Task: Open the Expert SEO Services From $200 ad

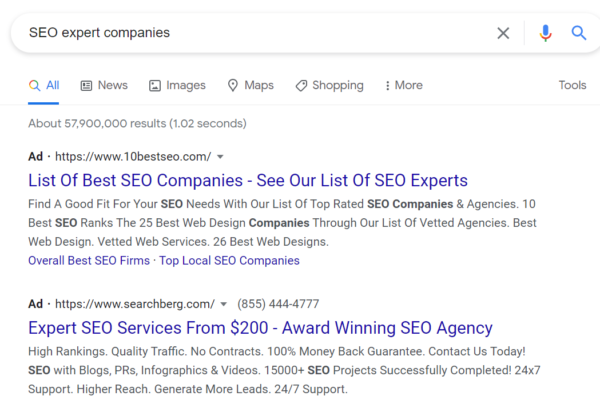Action: tap(260, 328)
